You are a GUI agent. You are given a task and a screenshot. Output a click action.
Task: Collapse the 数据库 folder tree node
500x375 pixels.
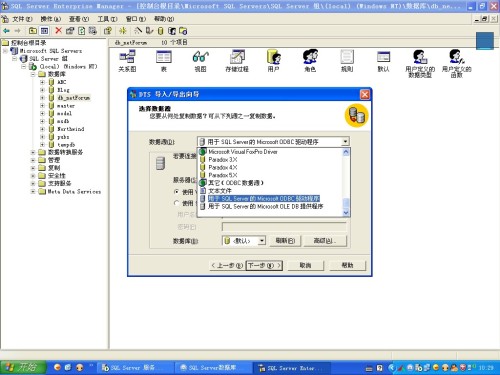tap(33, 74)
